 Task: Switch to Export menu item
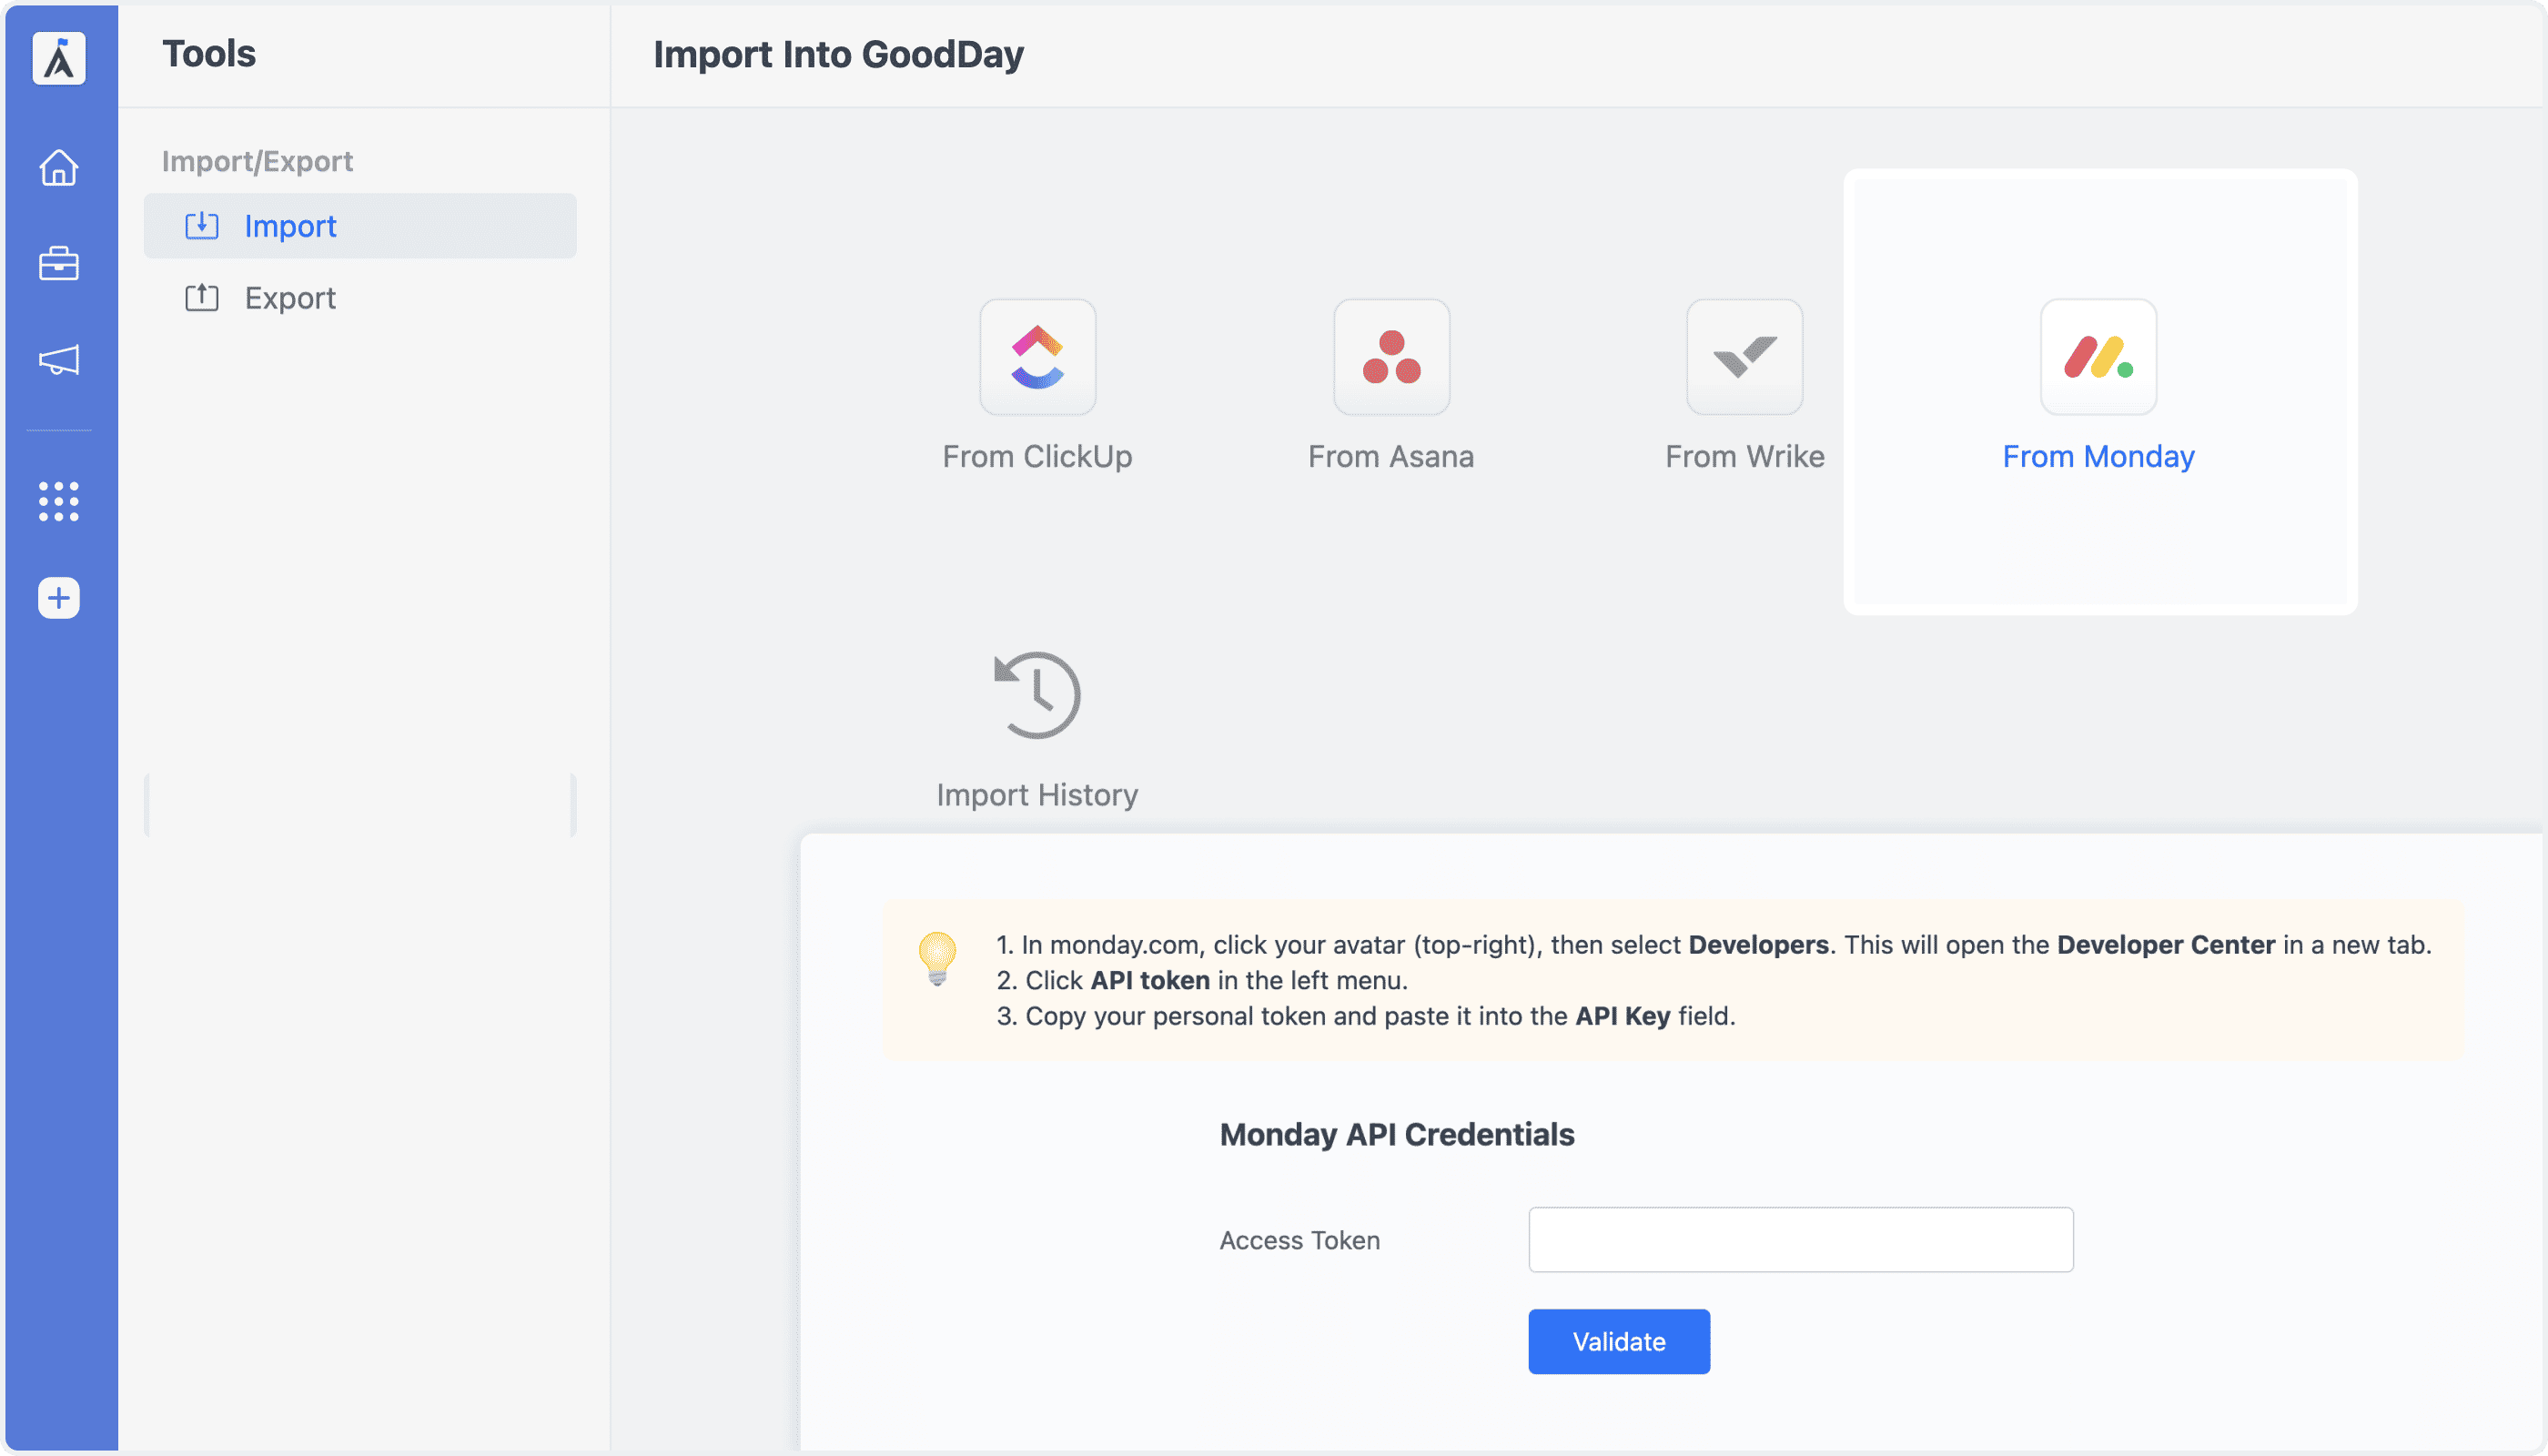click(x=290, y=298)
